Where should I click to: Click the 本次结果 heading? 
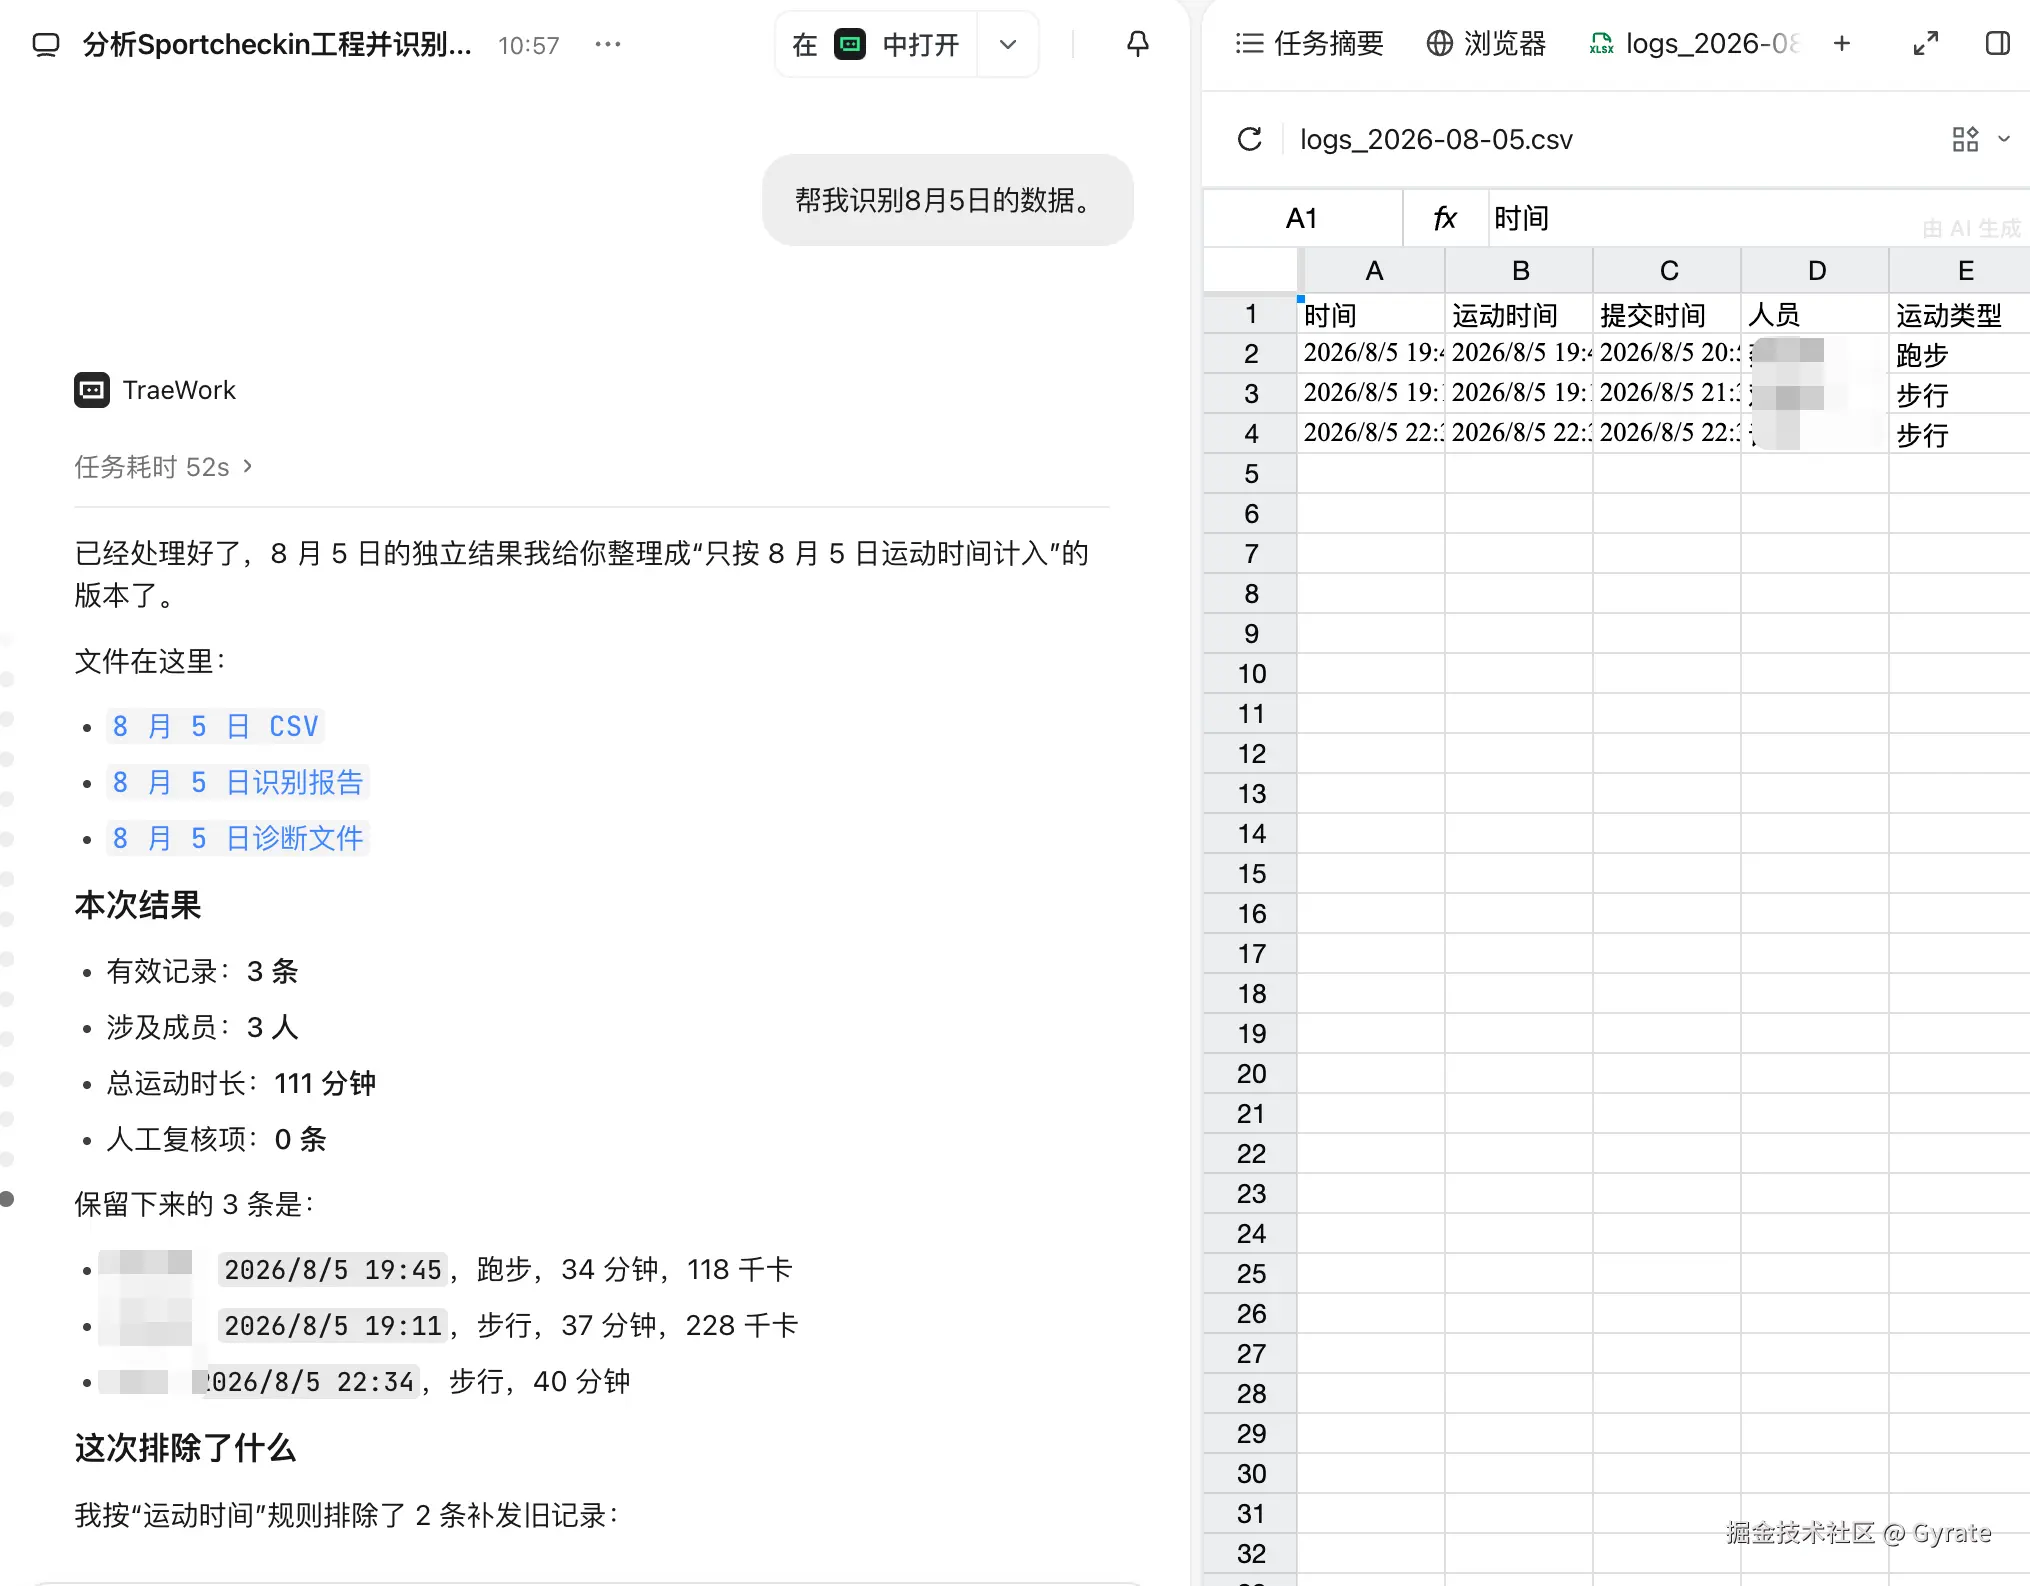point(138,905)
